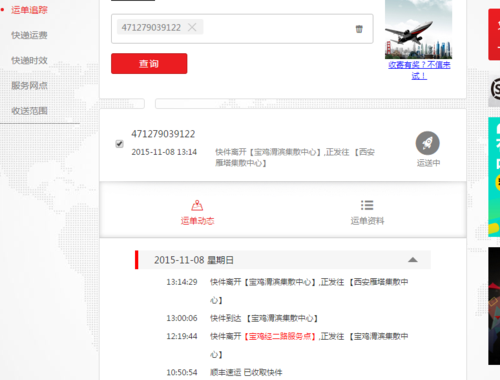Image resolution: width=500 pixels, height=380 pixels.
Task: Click the tracking number input box
Action: click(242, 29)
